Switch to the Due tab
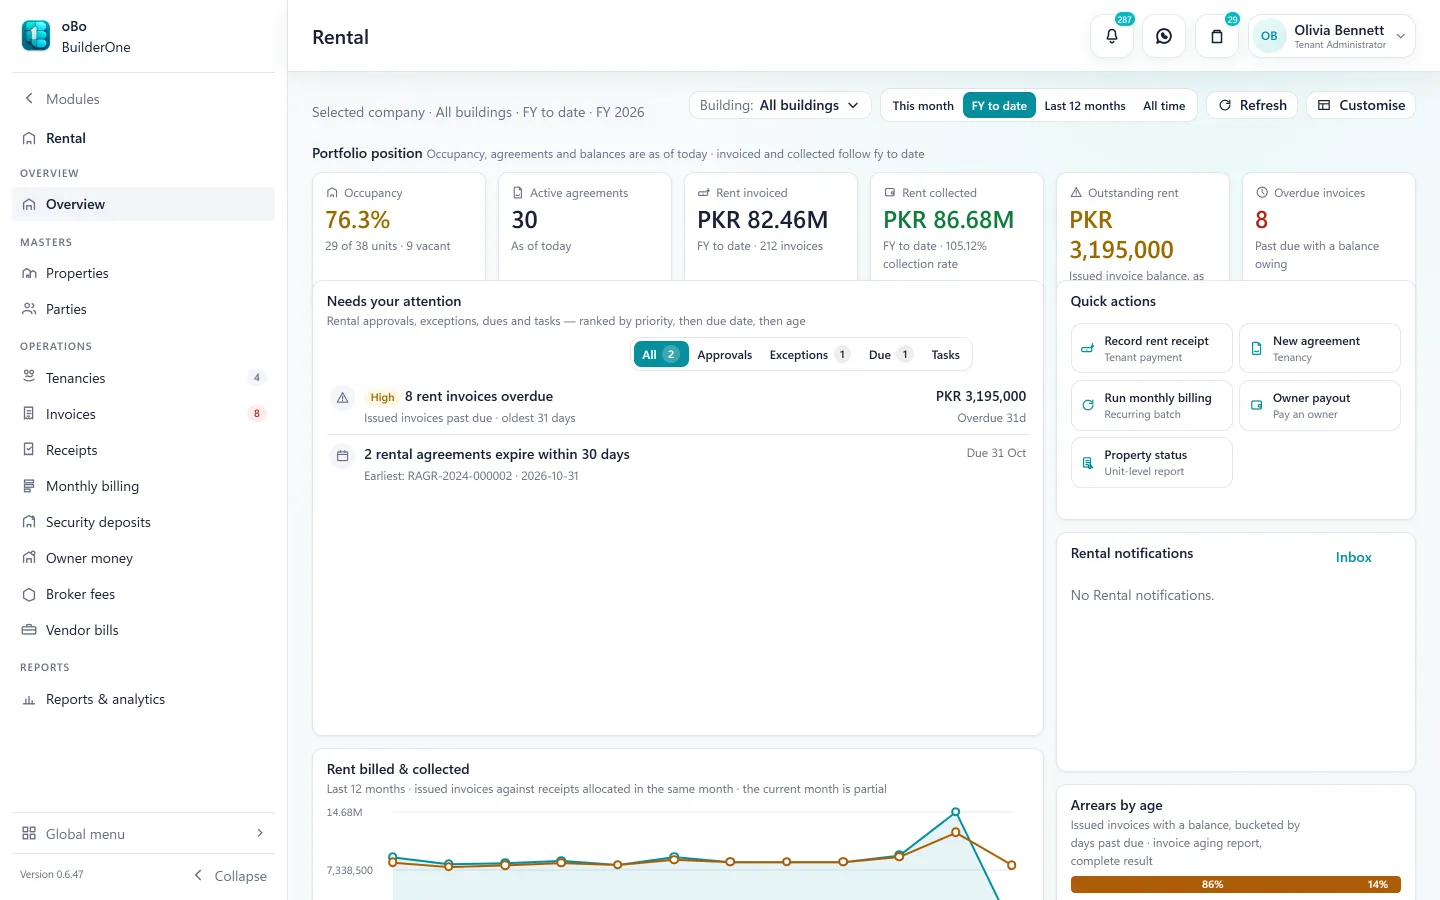Image resolution: width=1440 pixels, height=900 pixels. point(890,354)
